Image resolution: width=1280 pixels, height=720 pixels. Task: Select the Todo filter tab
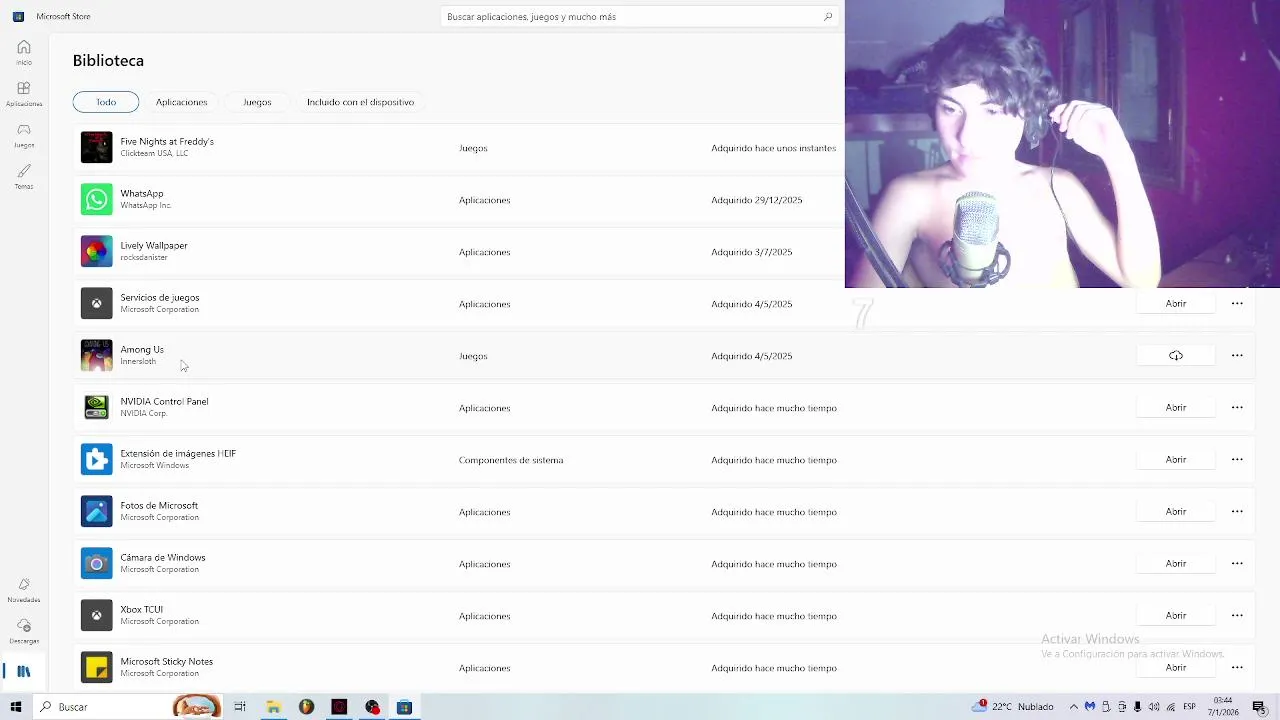[106, 102]
